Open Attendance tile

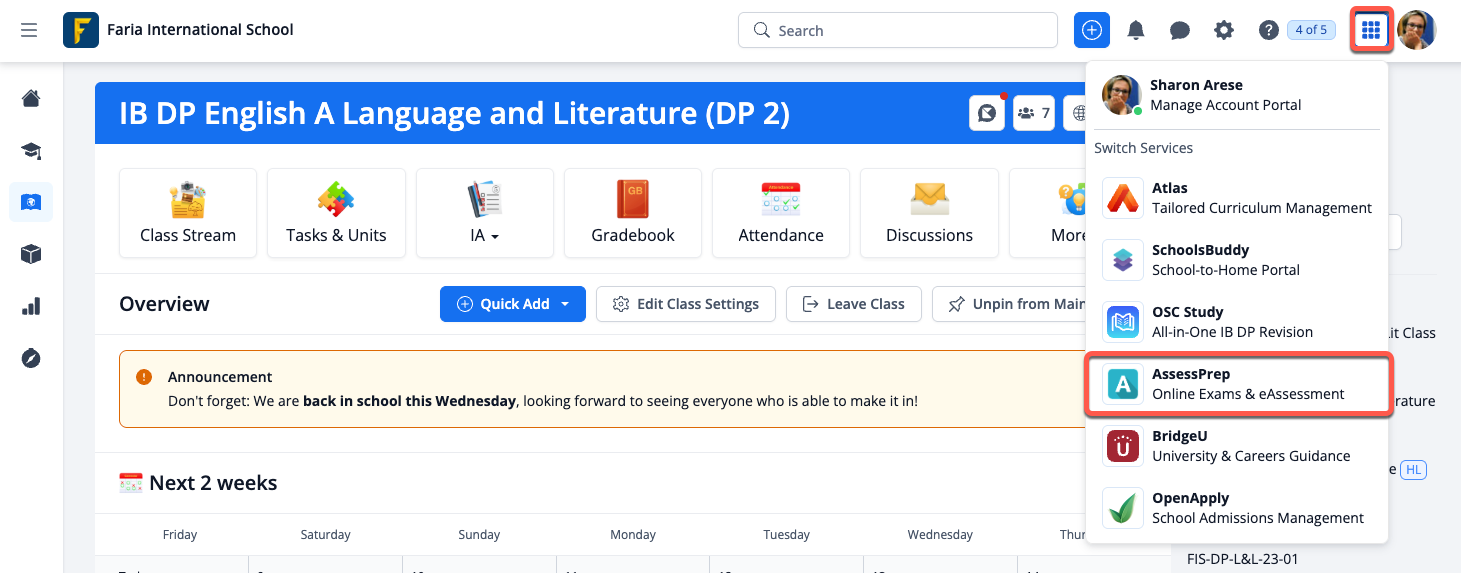pos(781,213)
